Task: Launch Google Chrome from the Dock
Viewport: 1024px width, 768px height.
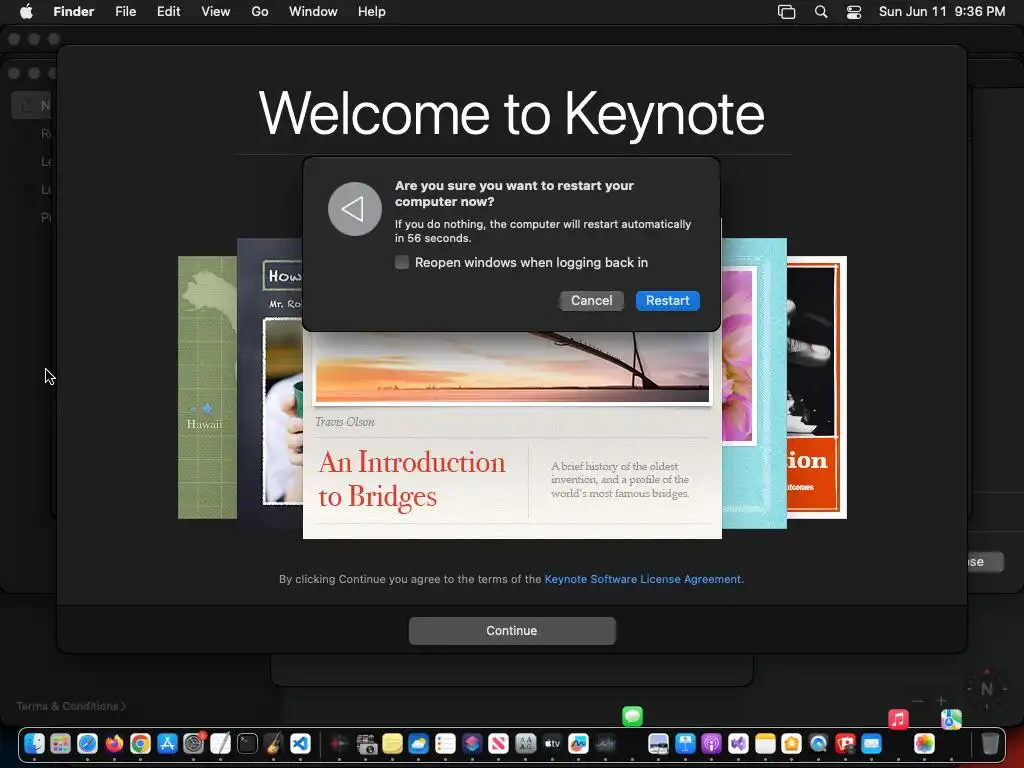Action: click(x=140, y=743)
